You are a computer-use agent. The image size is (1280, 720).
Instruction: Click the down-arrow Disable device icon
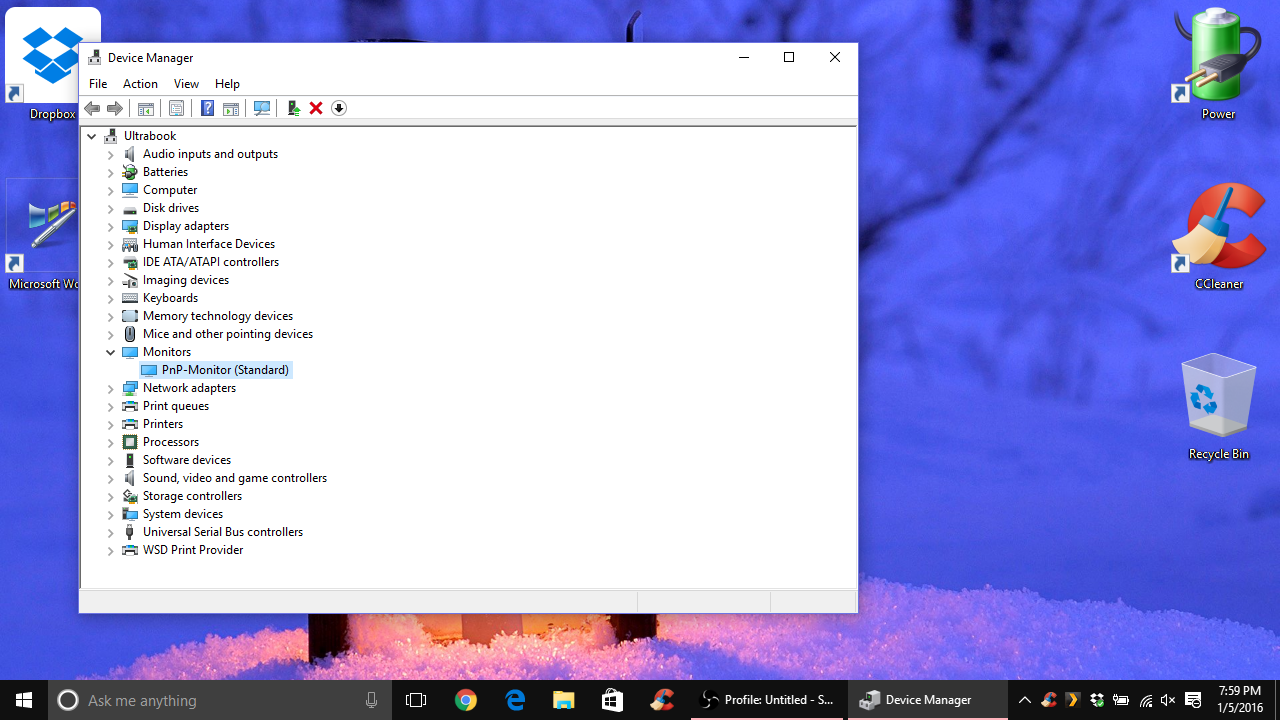[339, 108]
